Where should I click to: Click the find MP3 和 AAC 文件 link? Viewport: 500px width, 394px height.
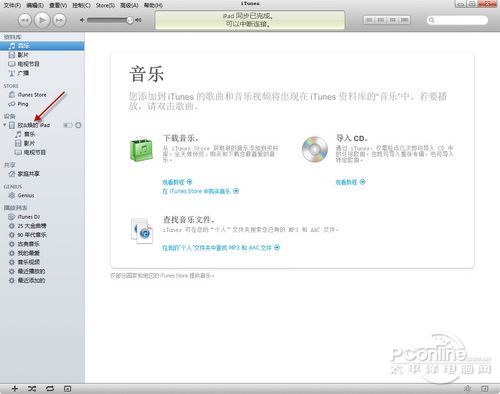pyautogui.click(x=221, y=248)
